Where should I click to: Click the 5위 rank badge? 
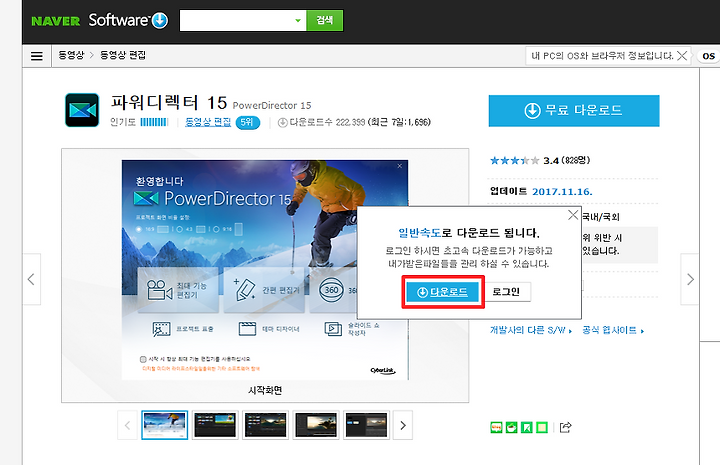248,123
